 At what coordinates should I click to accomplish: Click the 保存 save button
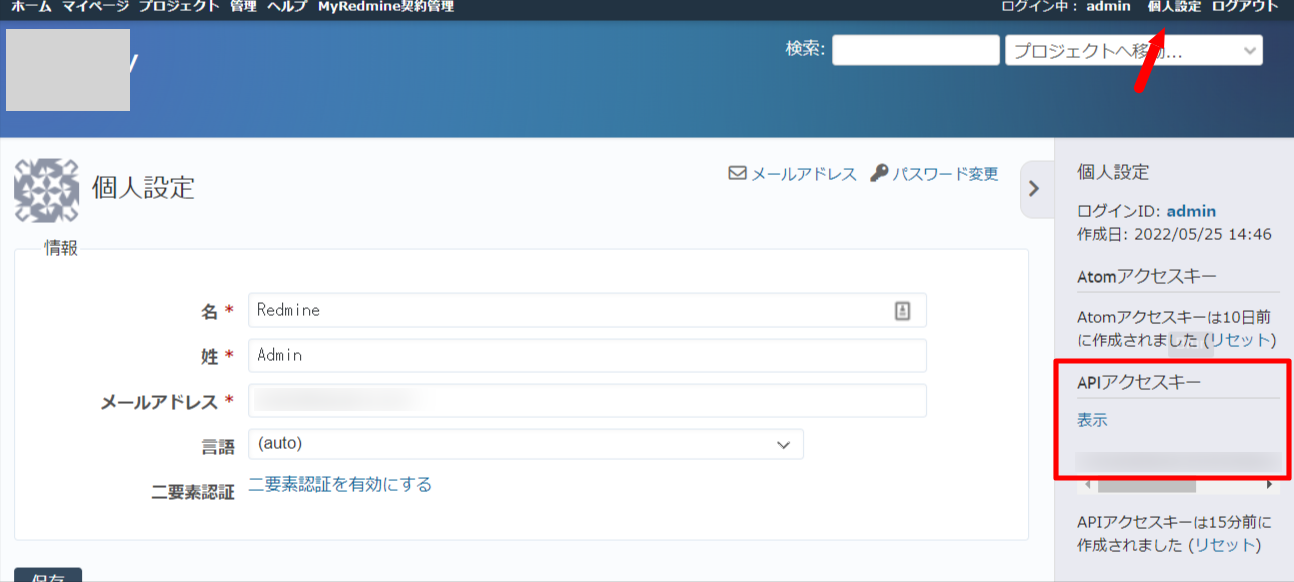tap(48, 575)
